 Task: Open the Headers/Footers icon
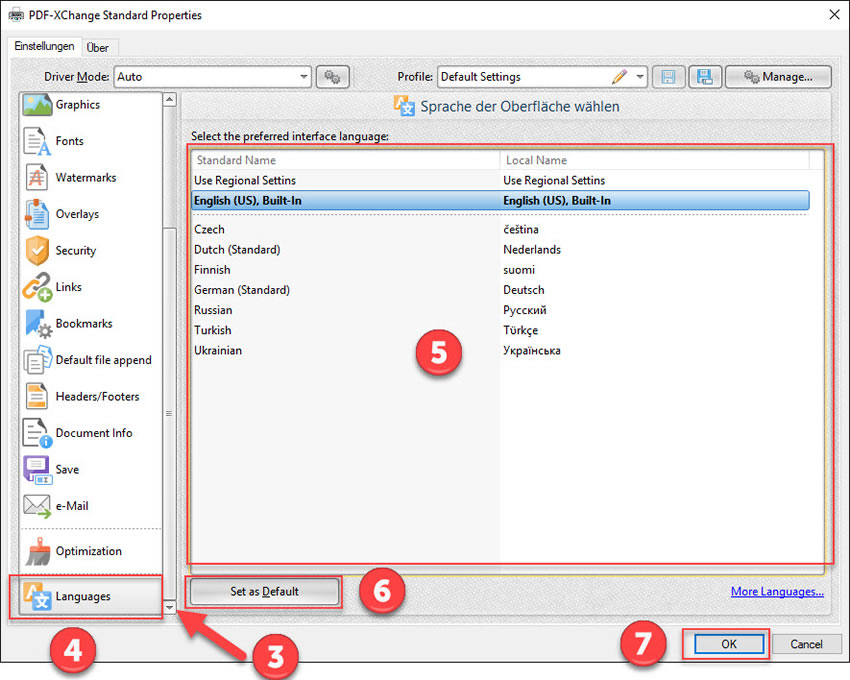coord(37,396)
